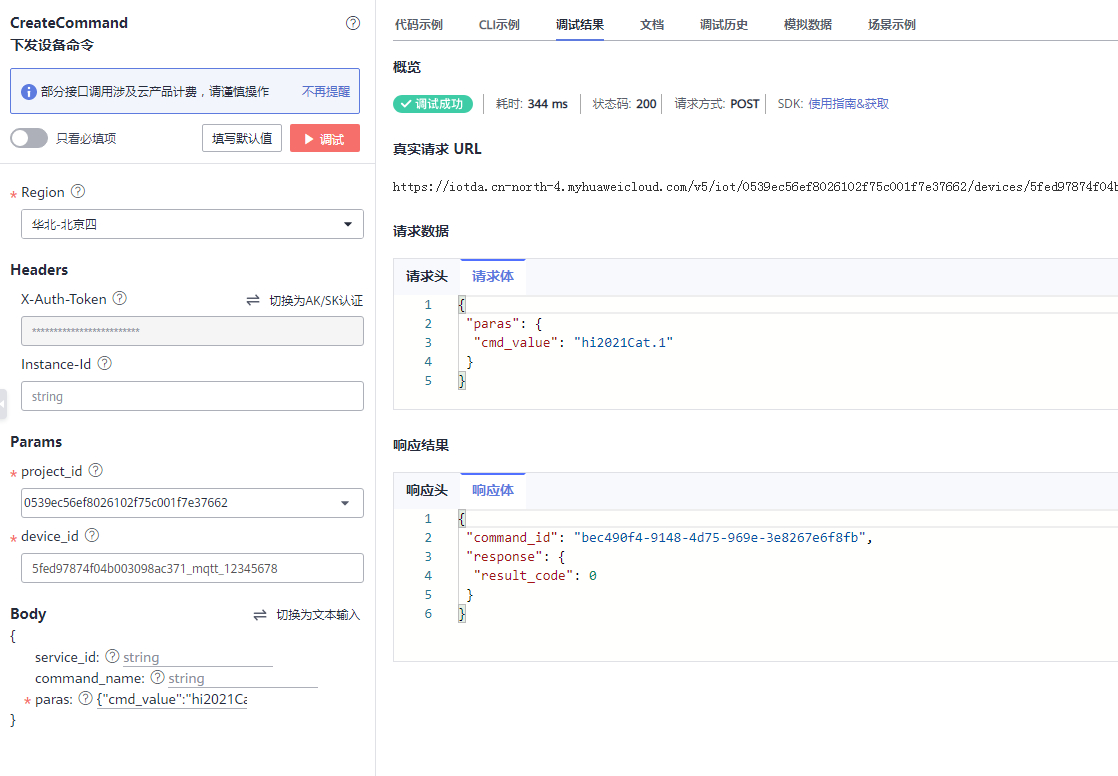Image resolution: width=1118 pixels, height=776 pixels.
Task: Switch to 代码示例 tab
Action: click(419, 24)
